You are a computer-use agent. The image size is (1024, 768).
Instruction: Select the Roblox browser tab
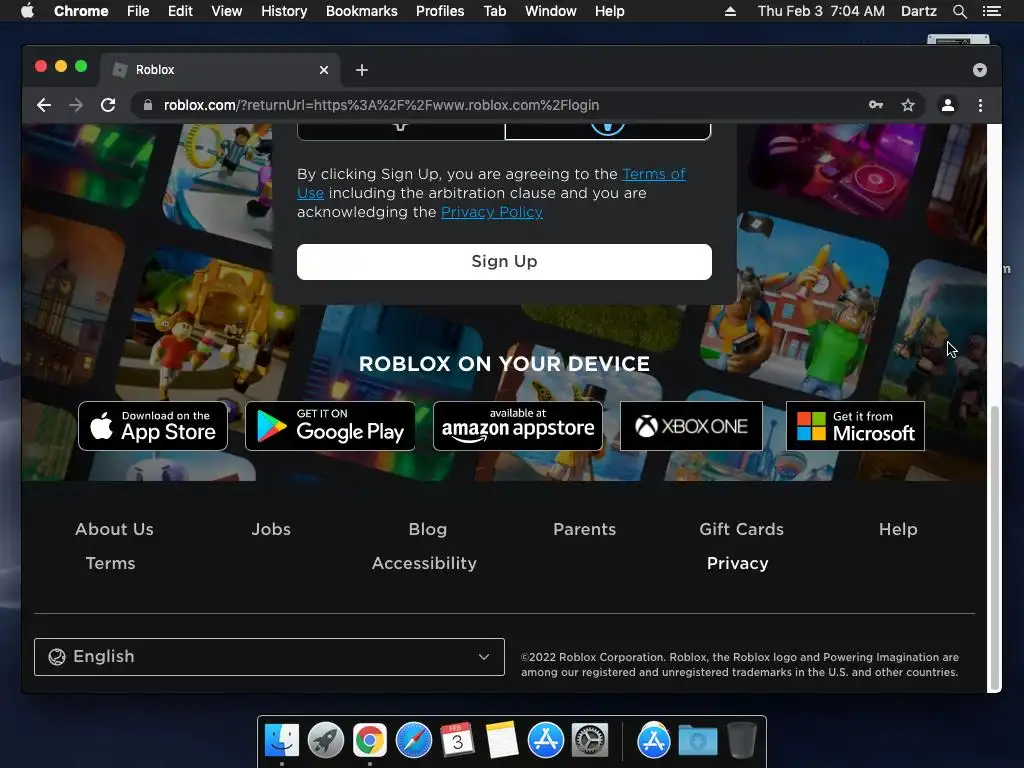[219, 70]
